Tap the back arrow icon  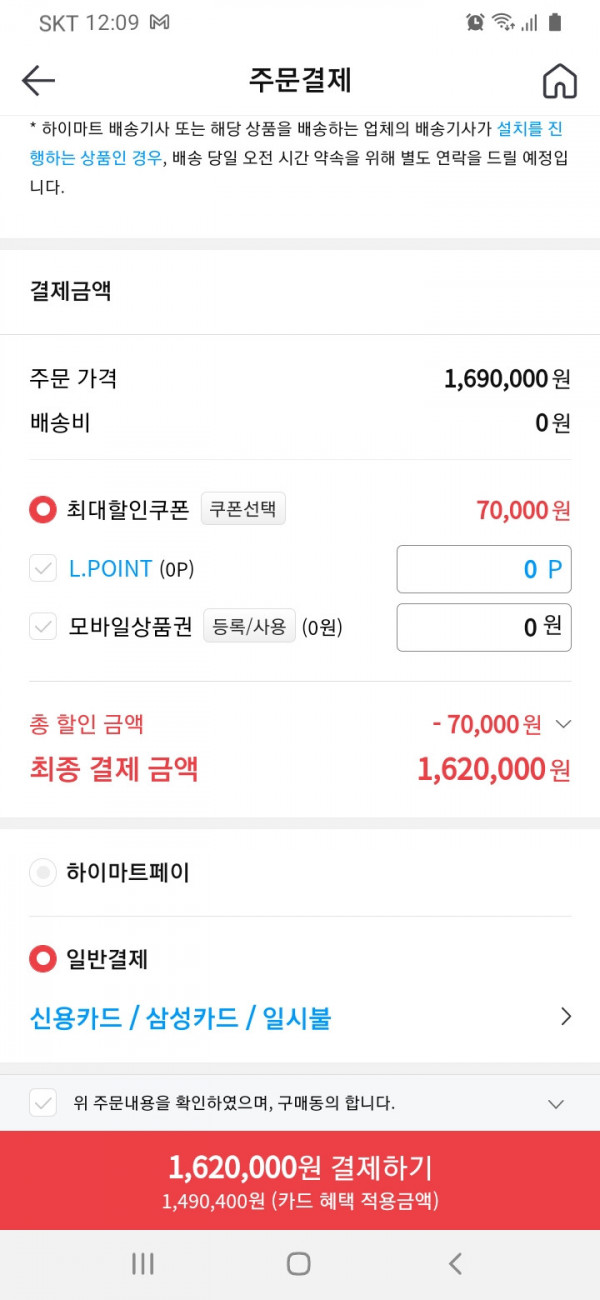click(x=38, y=81)
